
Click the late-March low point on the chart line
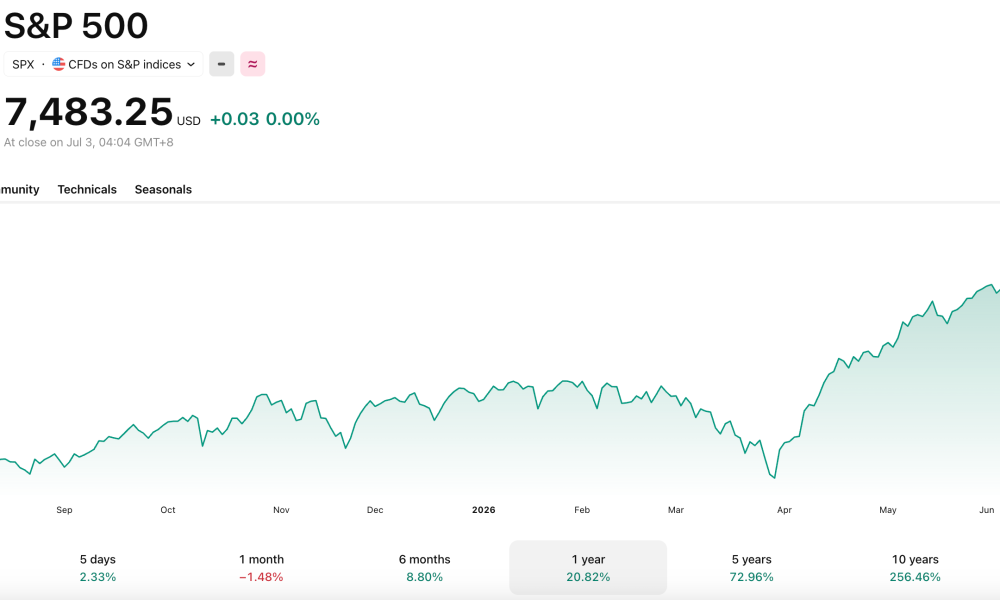click(774, 478)
